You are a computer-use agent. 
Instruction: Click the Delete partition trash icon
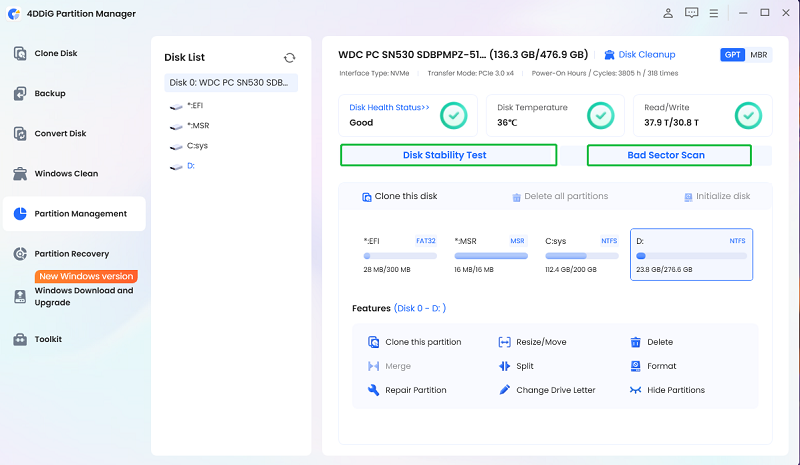pyautogui.click(x=635, y=342)
